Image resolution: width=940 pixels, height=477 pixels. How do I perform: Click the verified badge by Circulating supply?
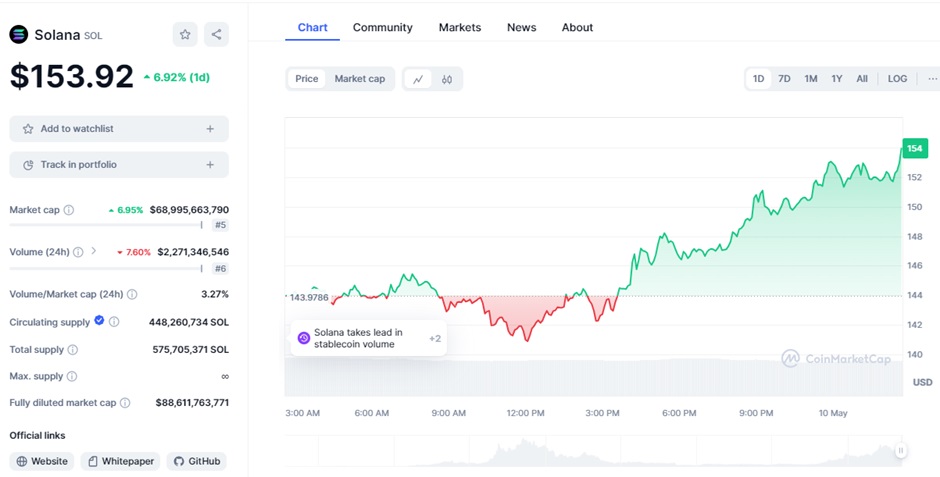99,321
